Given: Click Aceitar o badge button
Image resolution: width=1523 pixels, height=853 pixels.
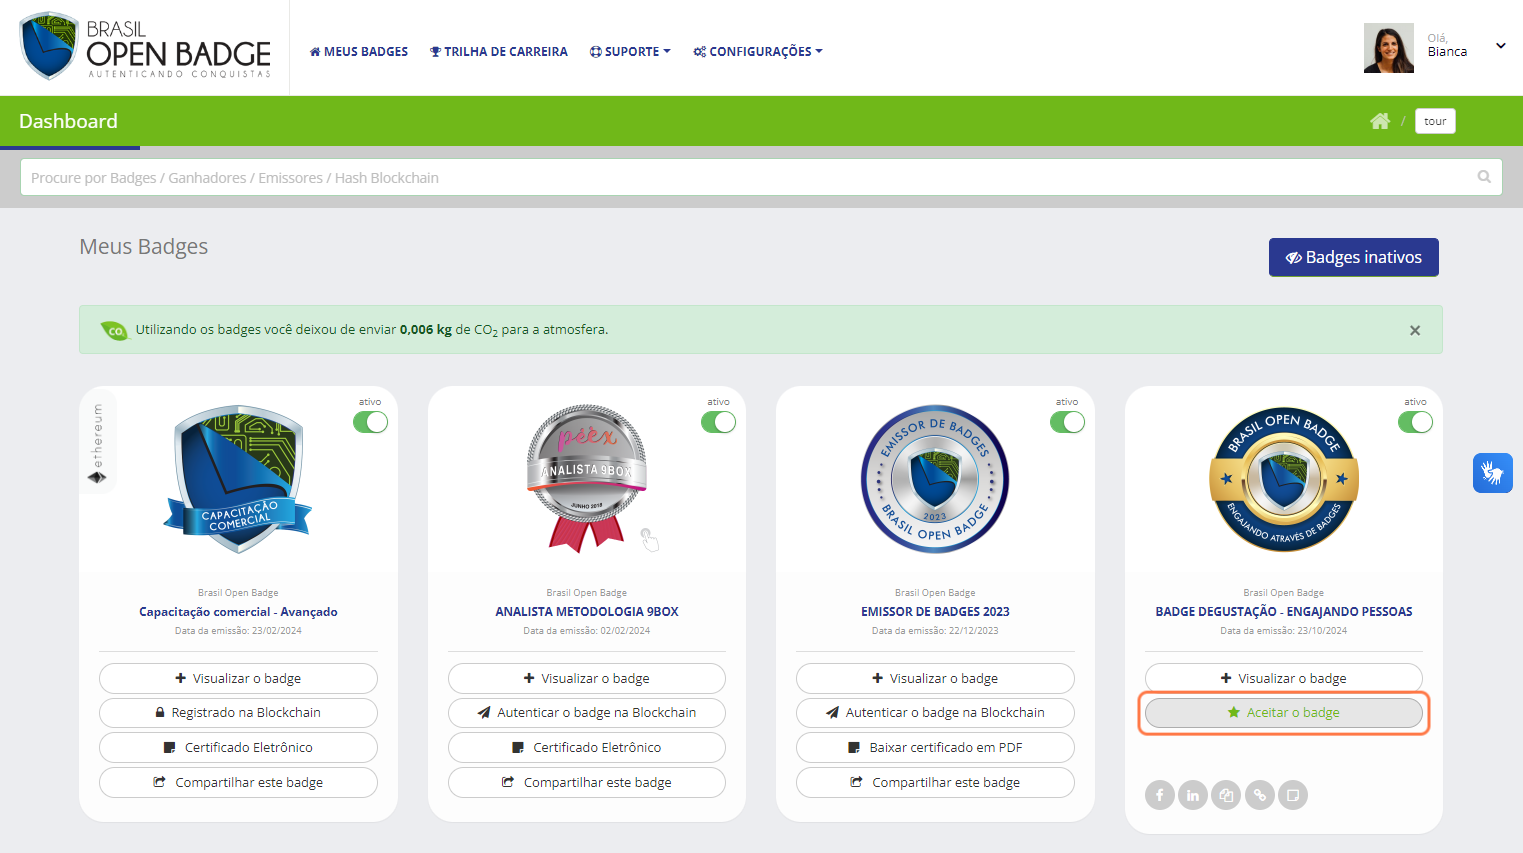Looking at the screenshot, I should pyautogui.click(x=1284, y=713).
